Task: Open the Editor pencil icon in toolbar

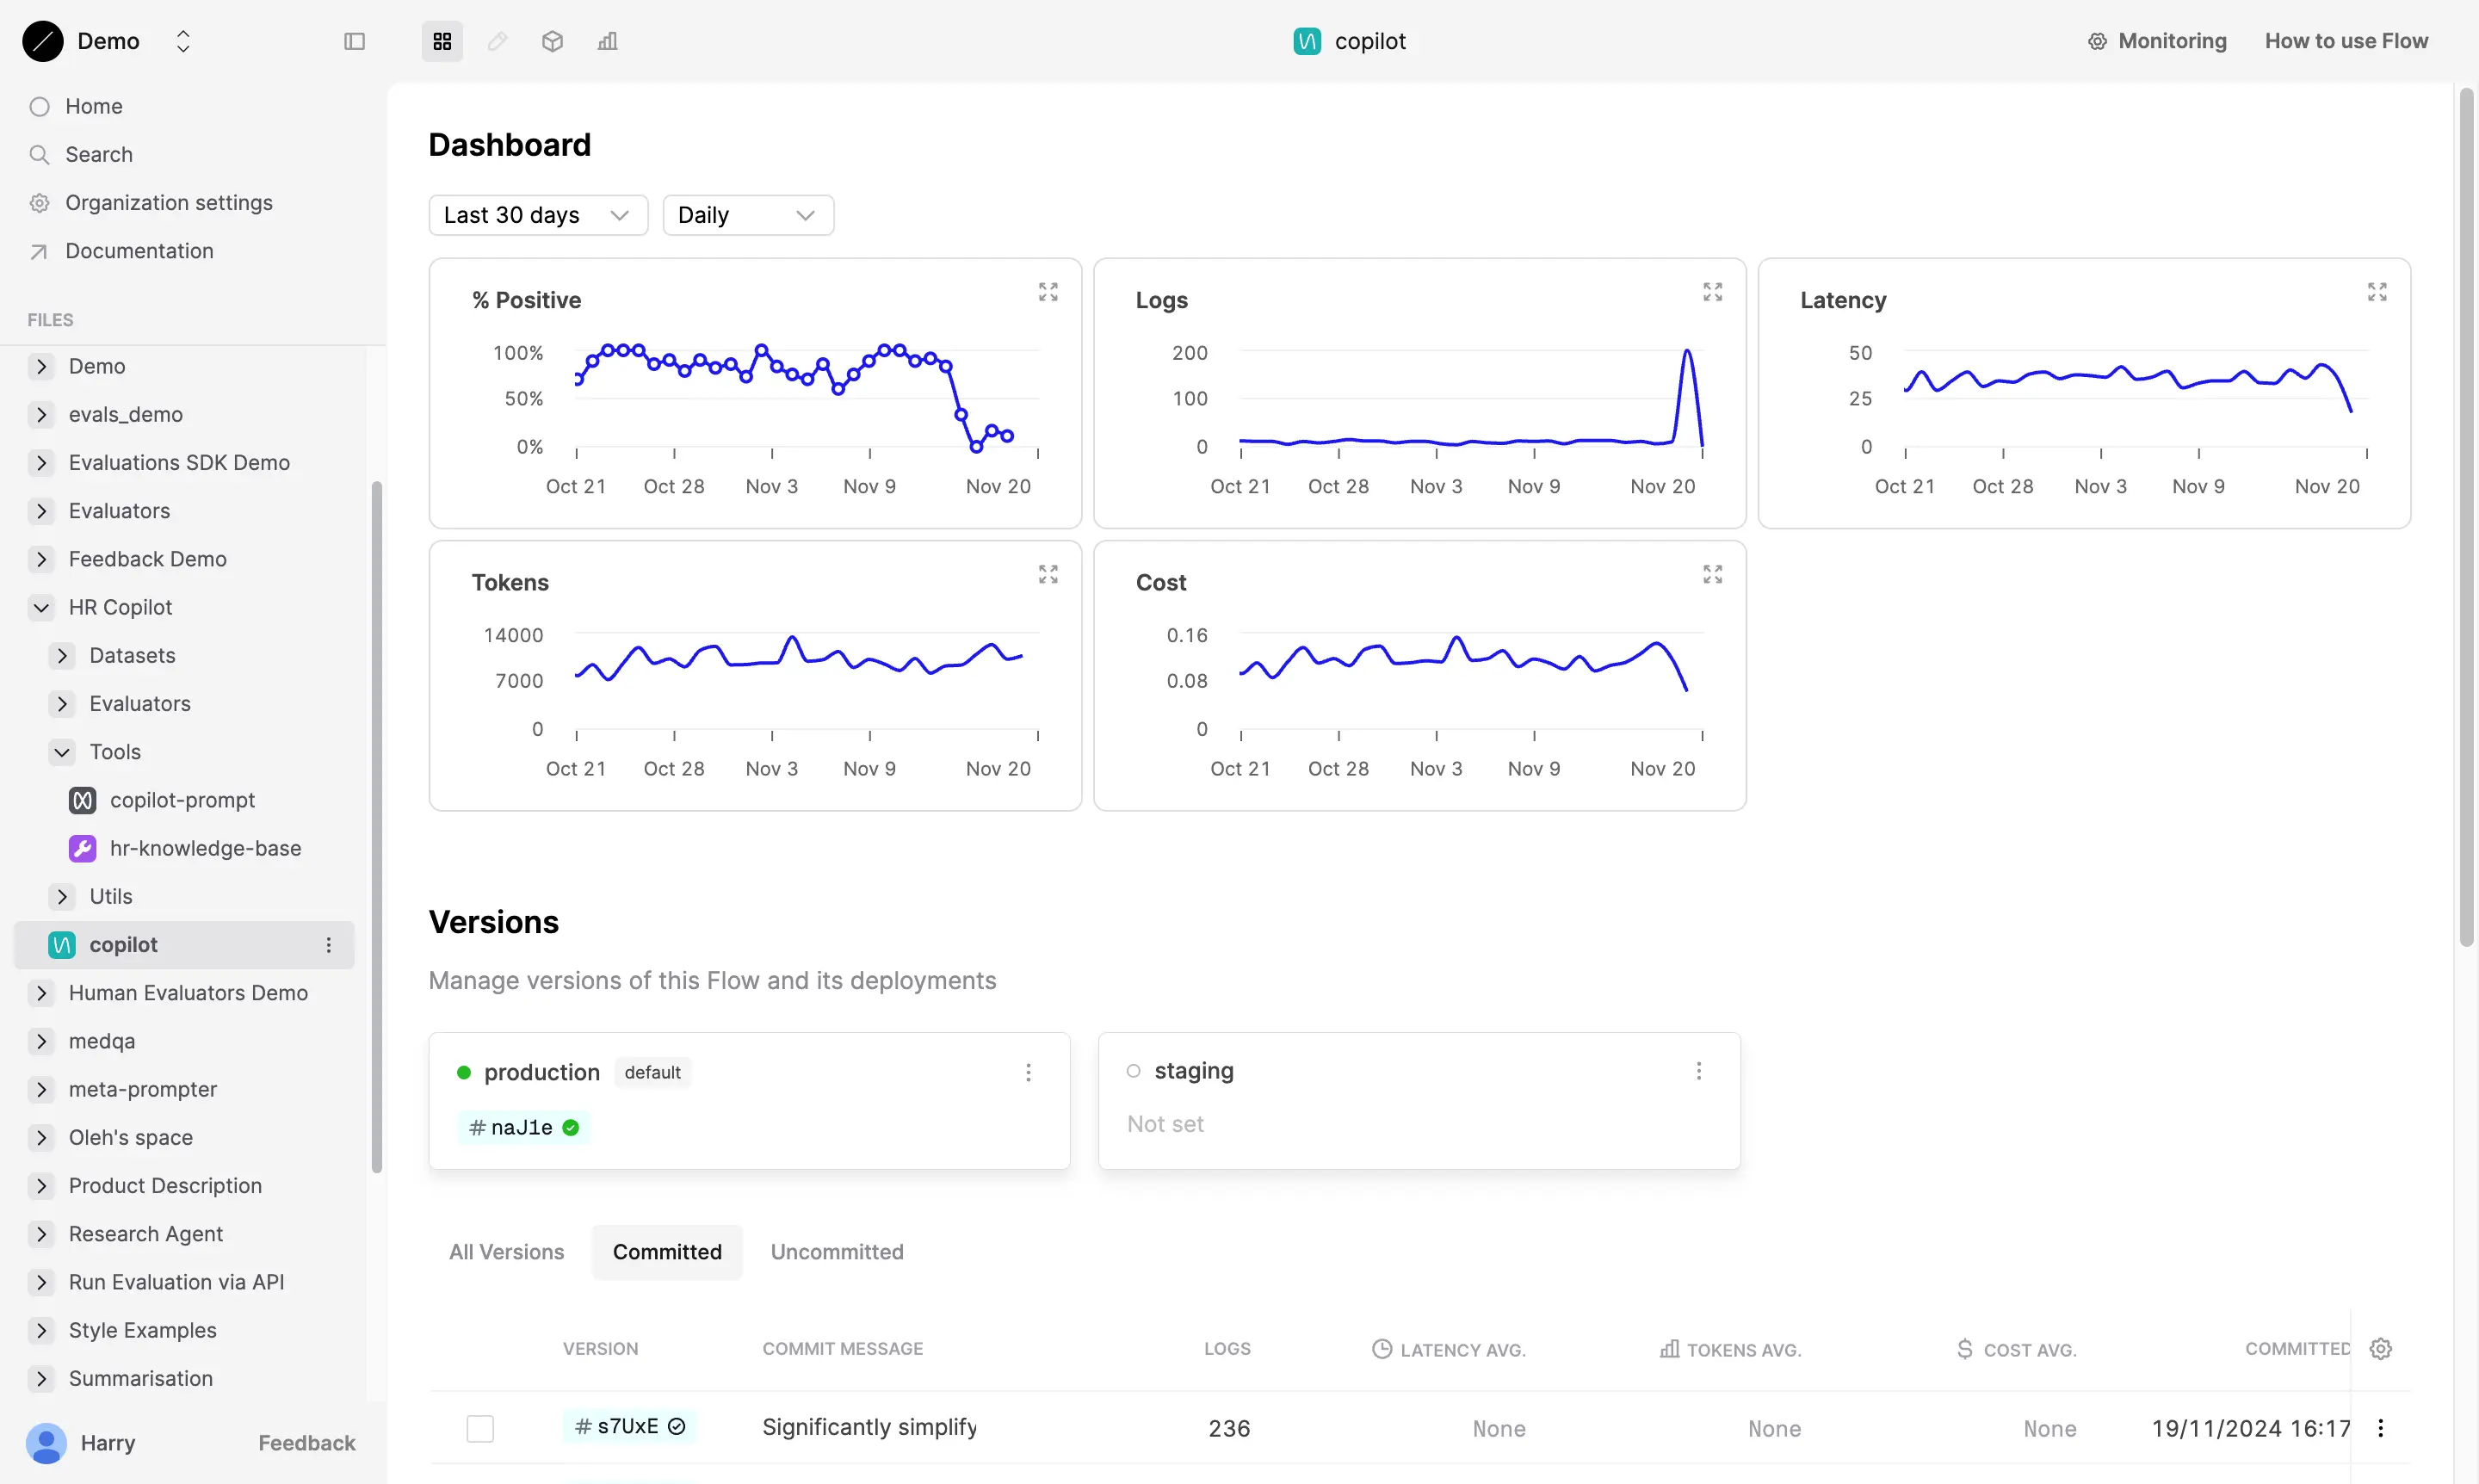Action: pyautogui.click(x=497, y=41)
